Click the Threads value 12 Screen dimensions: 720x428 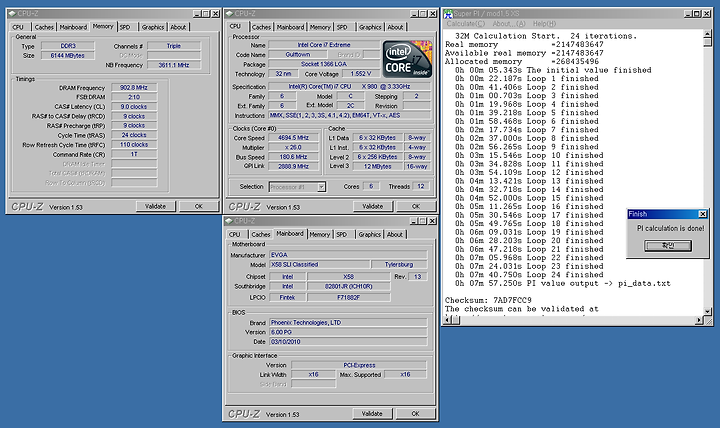click(x=421, y=186)
